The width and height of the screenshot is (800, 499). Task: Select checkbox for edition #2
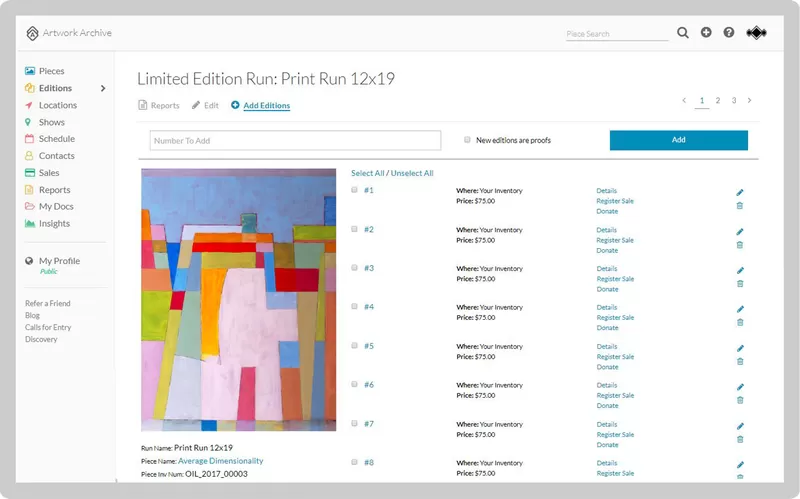pyautogui.click(x=354, y=229)
